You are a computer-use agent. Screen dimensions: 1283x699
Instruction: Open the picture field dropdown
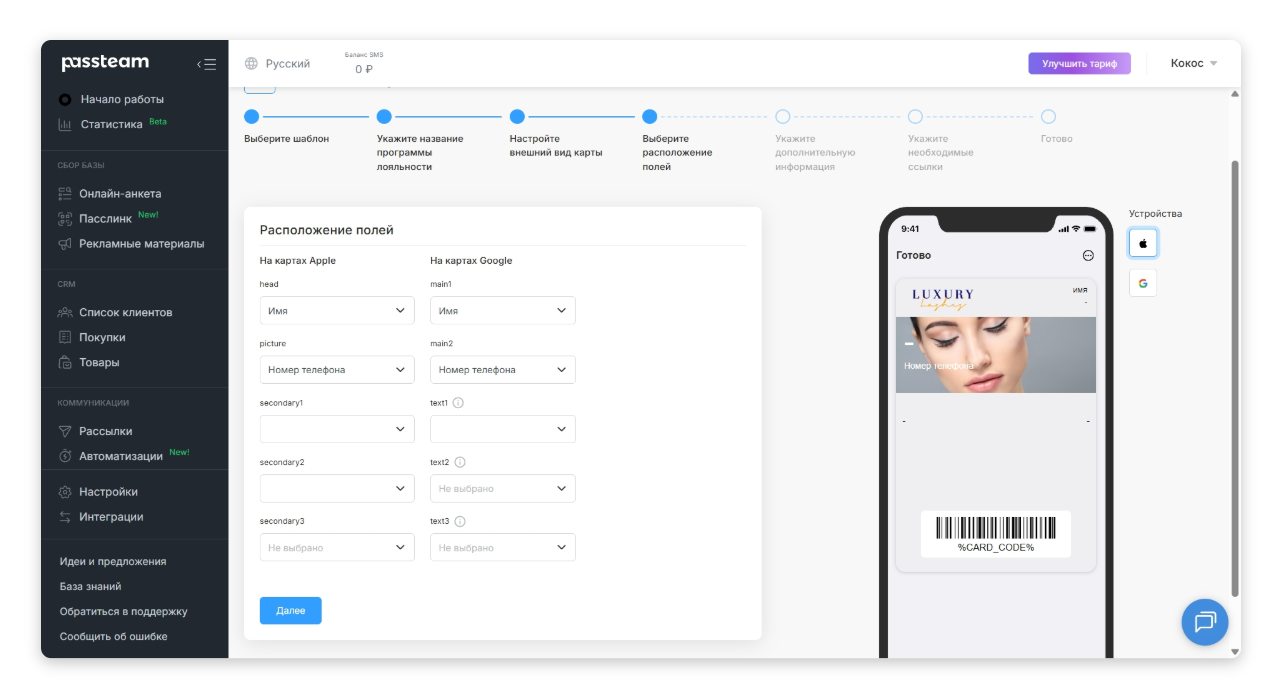[337, 370]
